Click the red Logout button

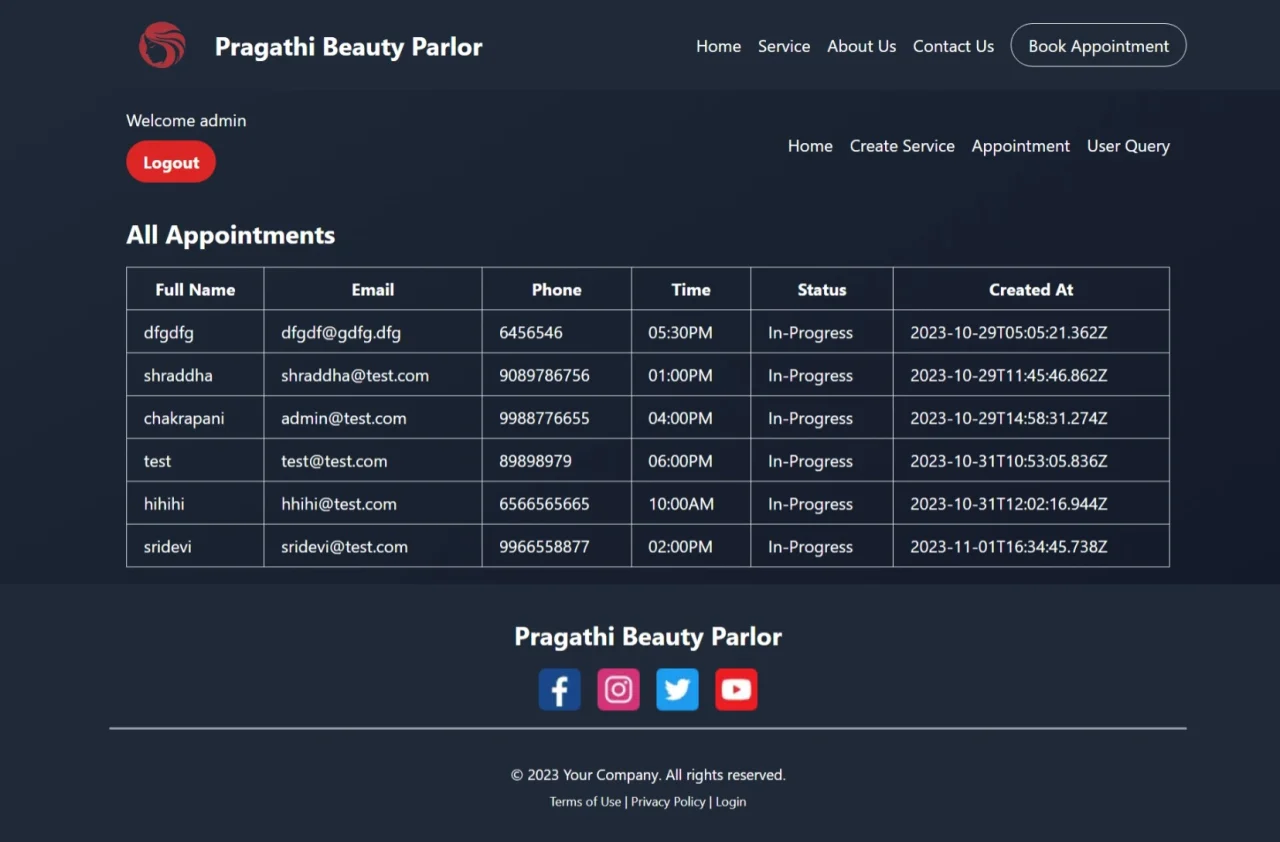[x=171, y=162]
